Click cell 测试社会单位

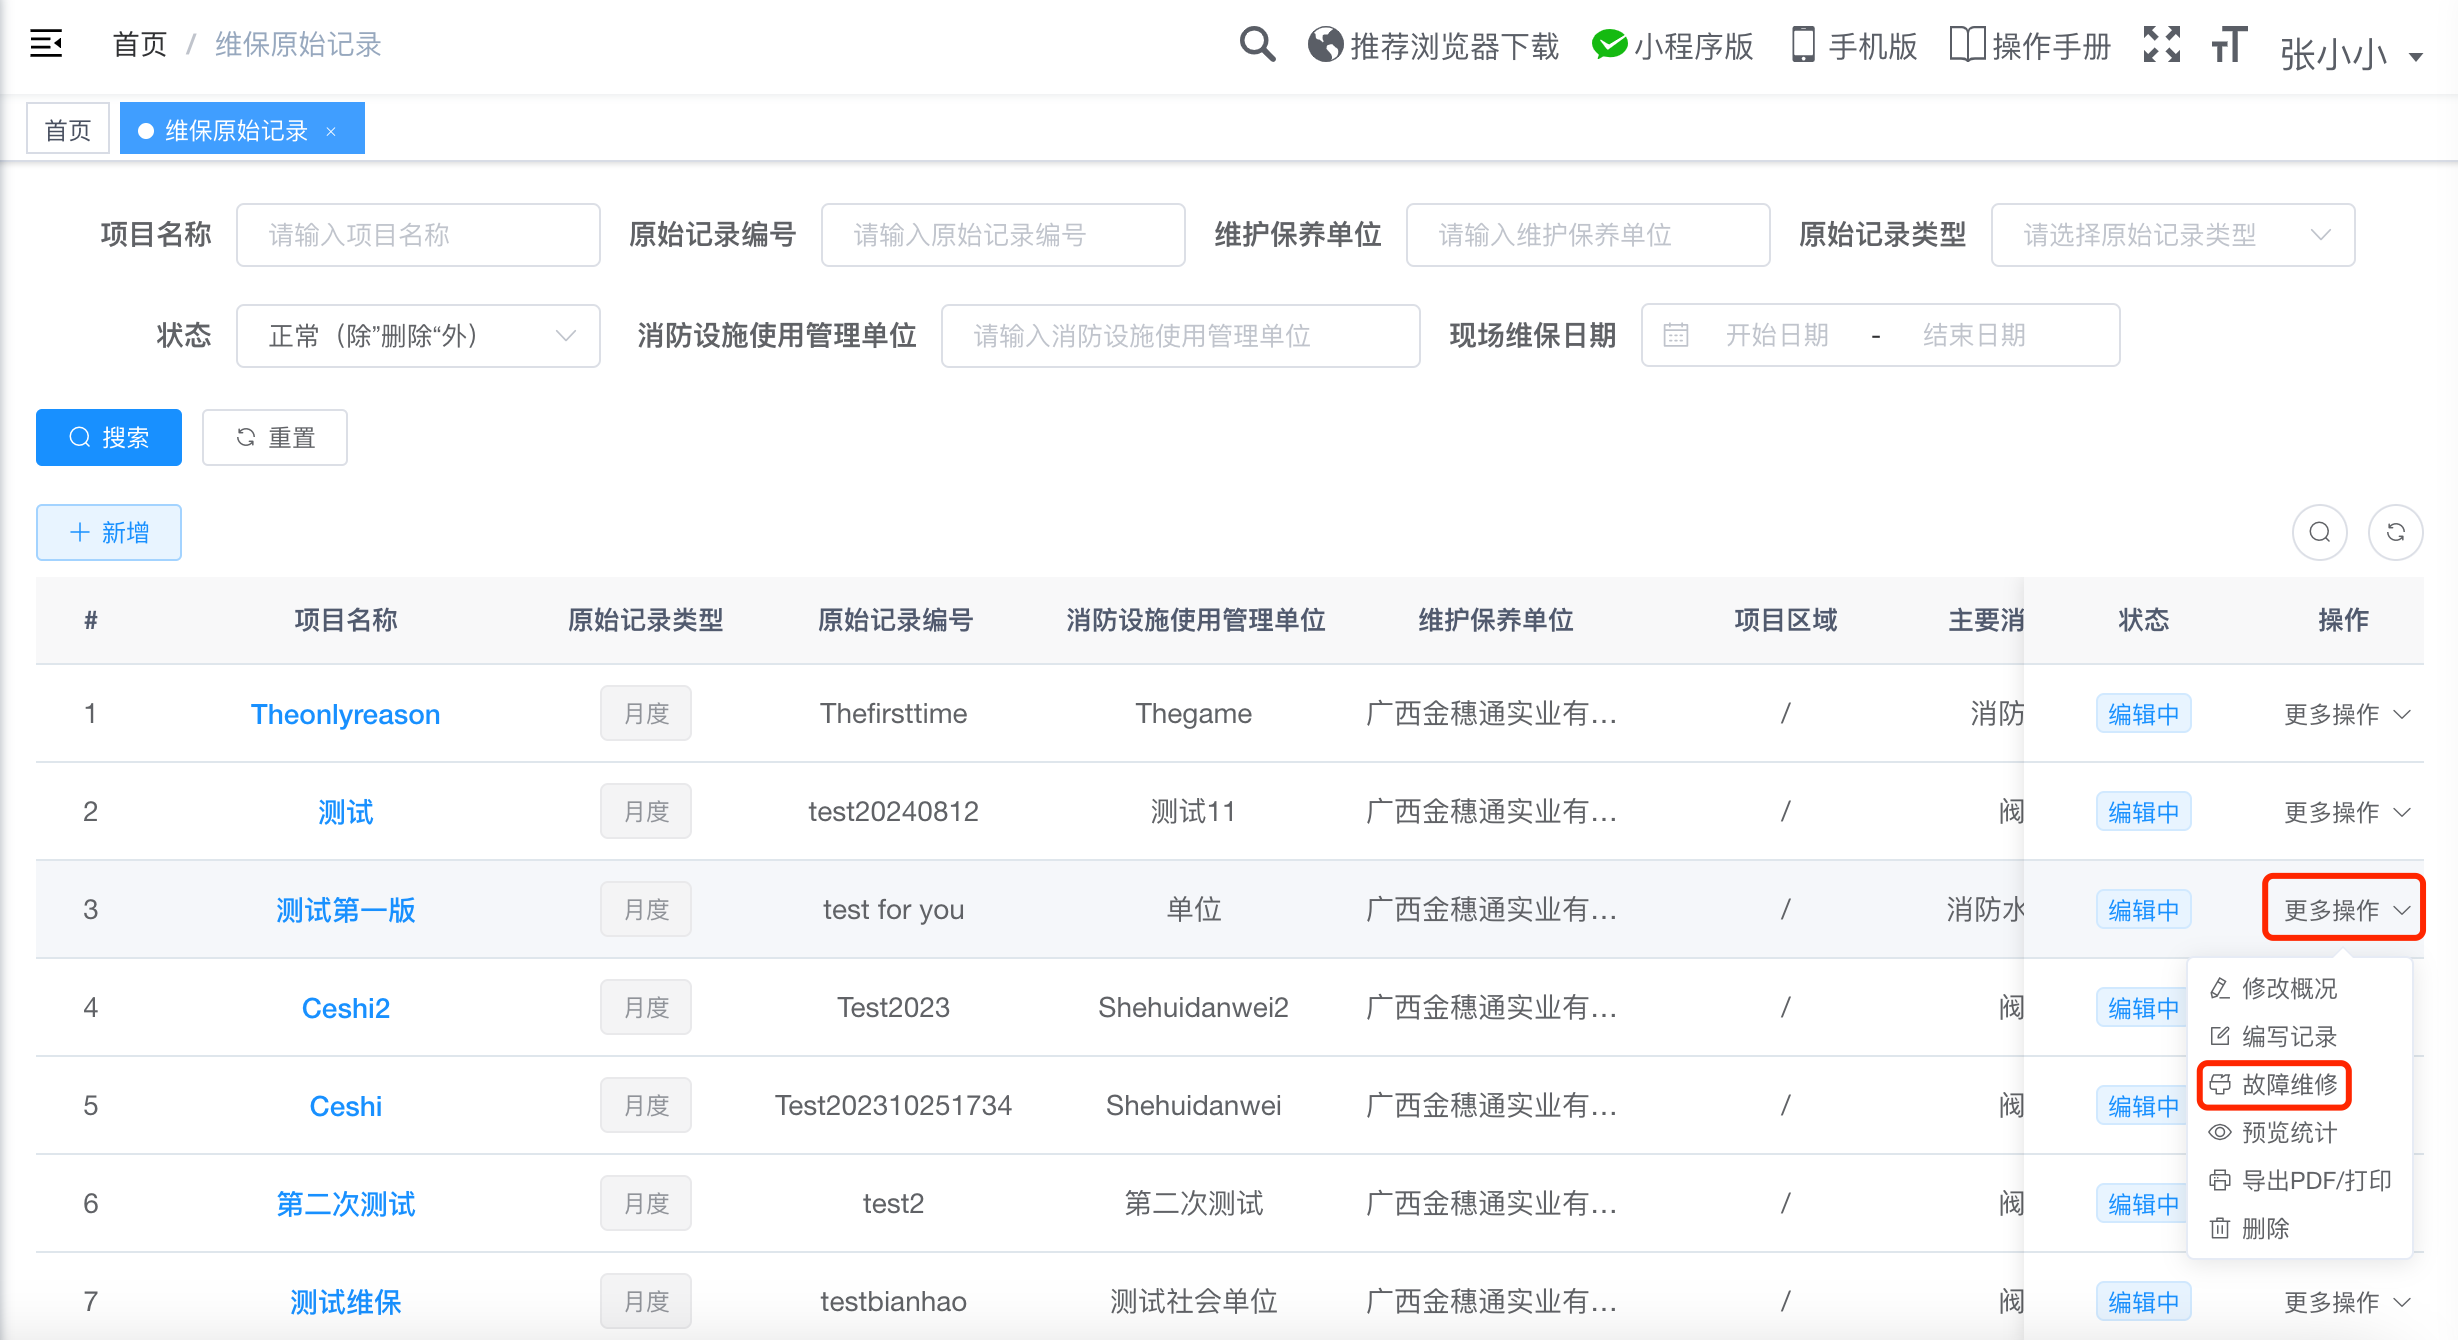point(1193,1302)
